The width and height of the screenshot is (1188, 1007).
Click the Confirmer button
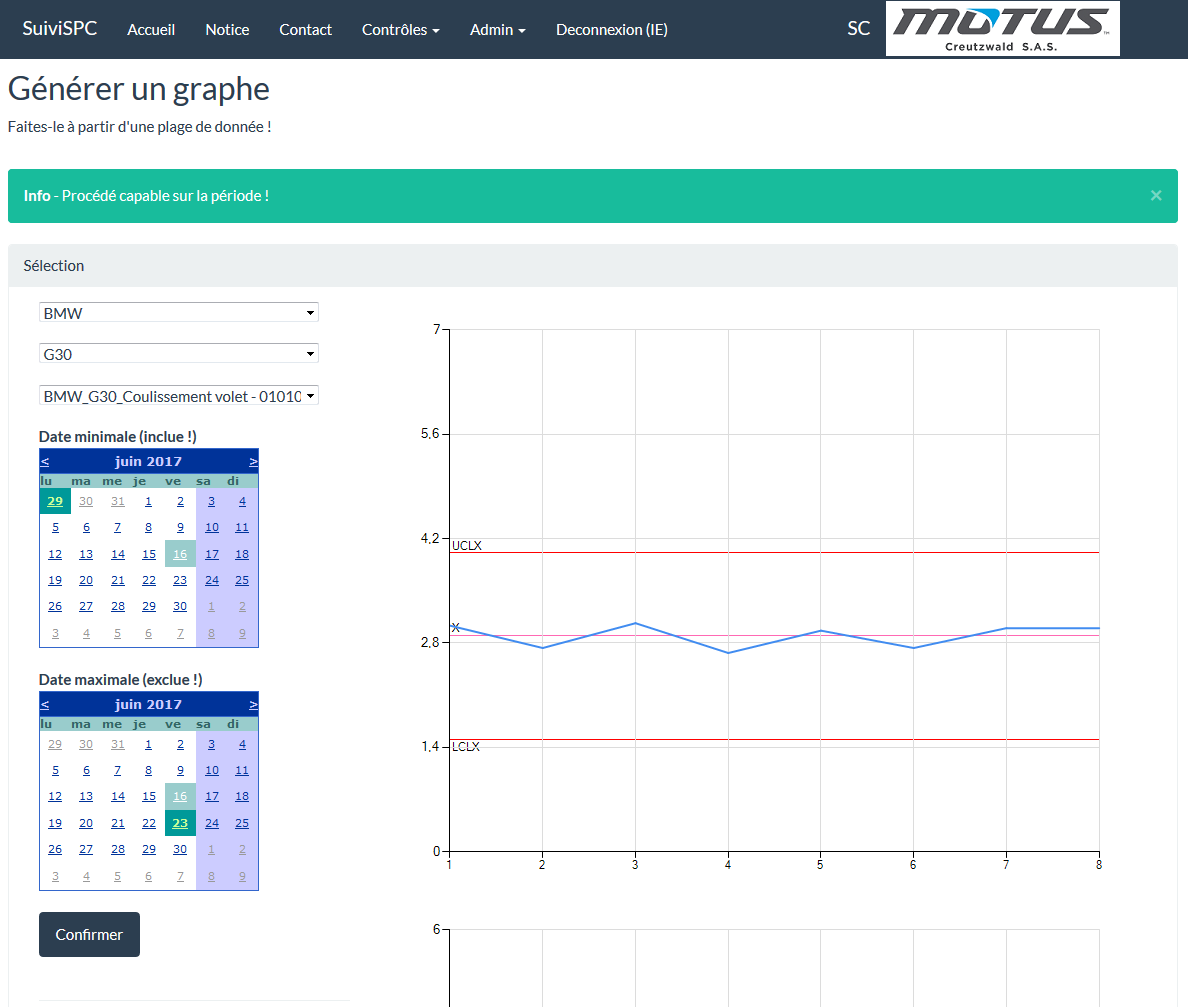point(89,934)
